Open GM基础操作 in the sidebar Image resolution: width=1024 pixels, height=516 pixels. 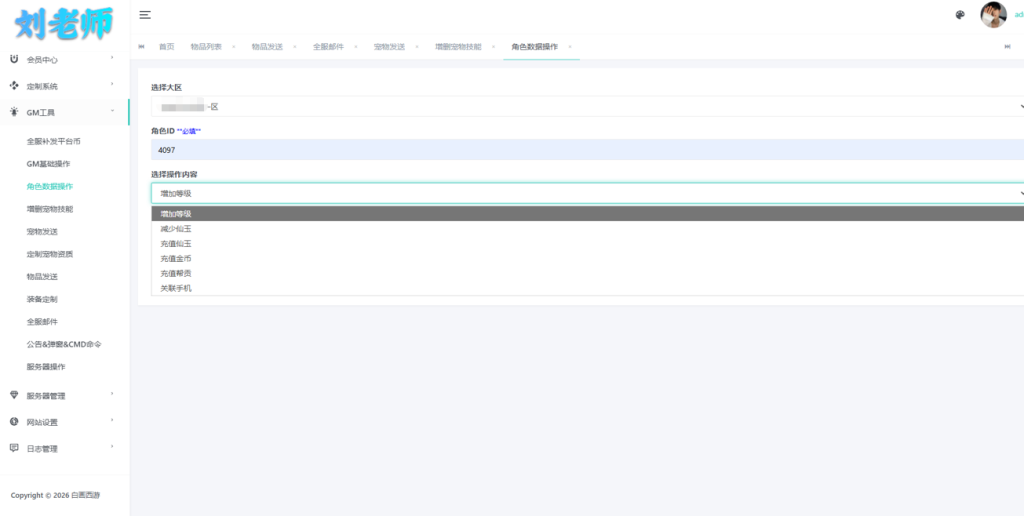(48, 163)
